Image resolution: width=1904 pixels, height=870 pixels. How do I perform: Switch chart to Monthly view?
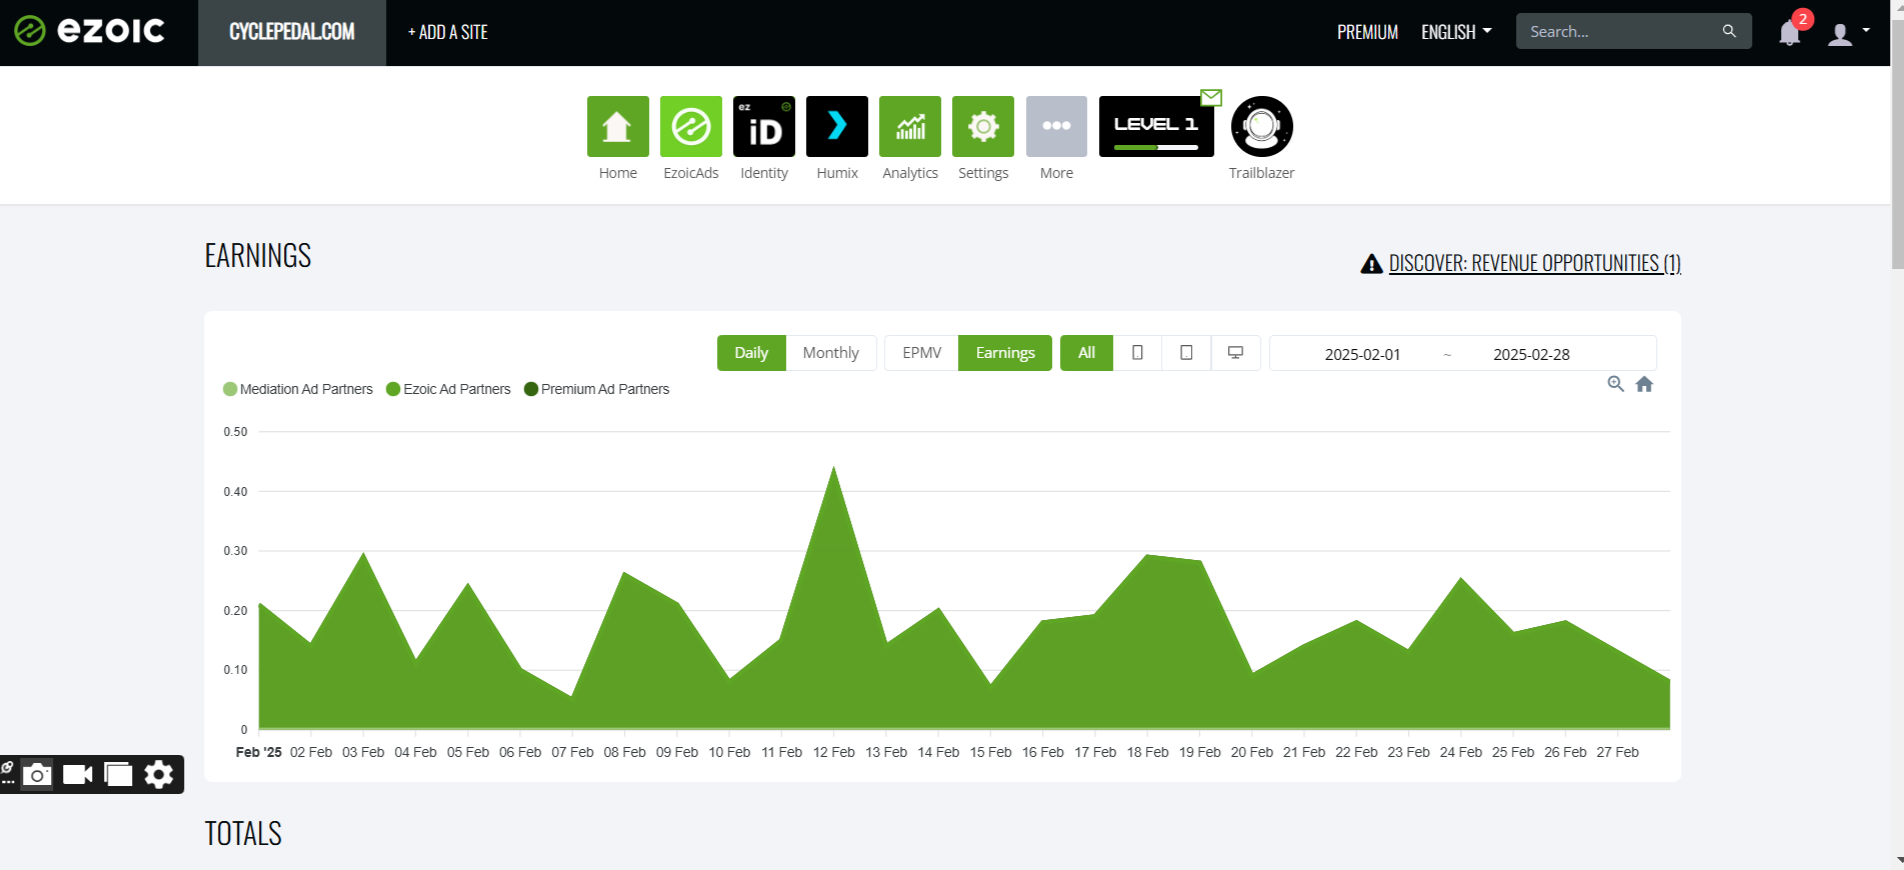pos(831,353)
